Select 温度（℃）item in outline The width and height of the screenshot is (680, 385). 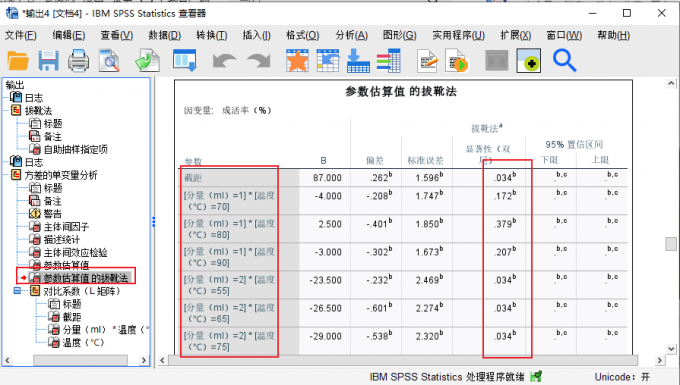tap(83, 343)
